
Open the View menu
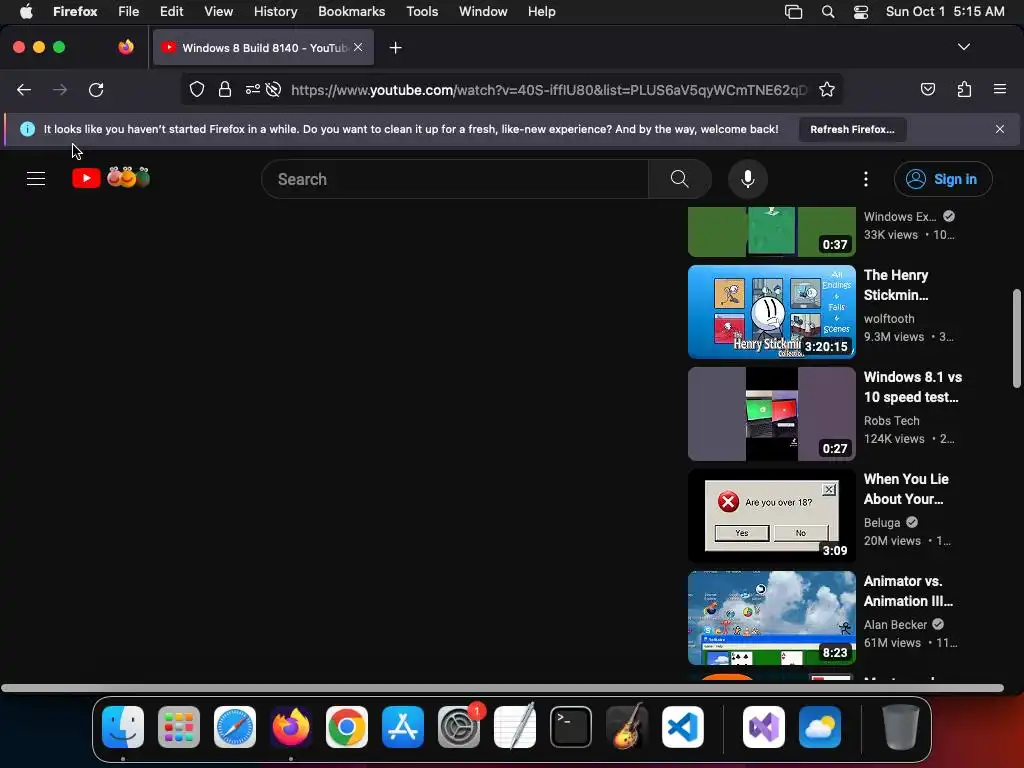pos(218,11)
